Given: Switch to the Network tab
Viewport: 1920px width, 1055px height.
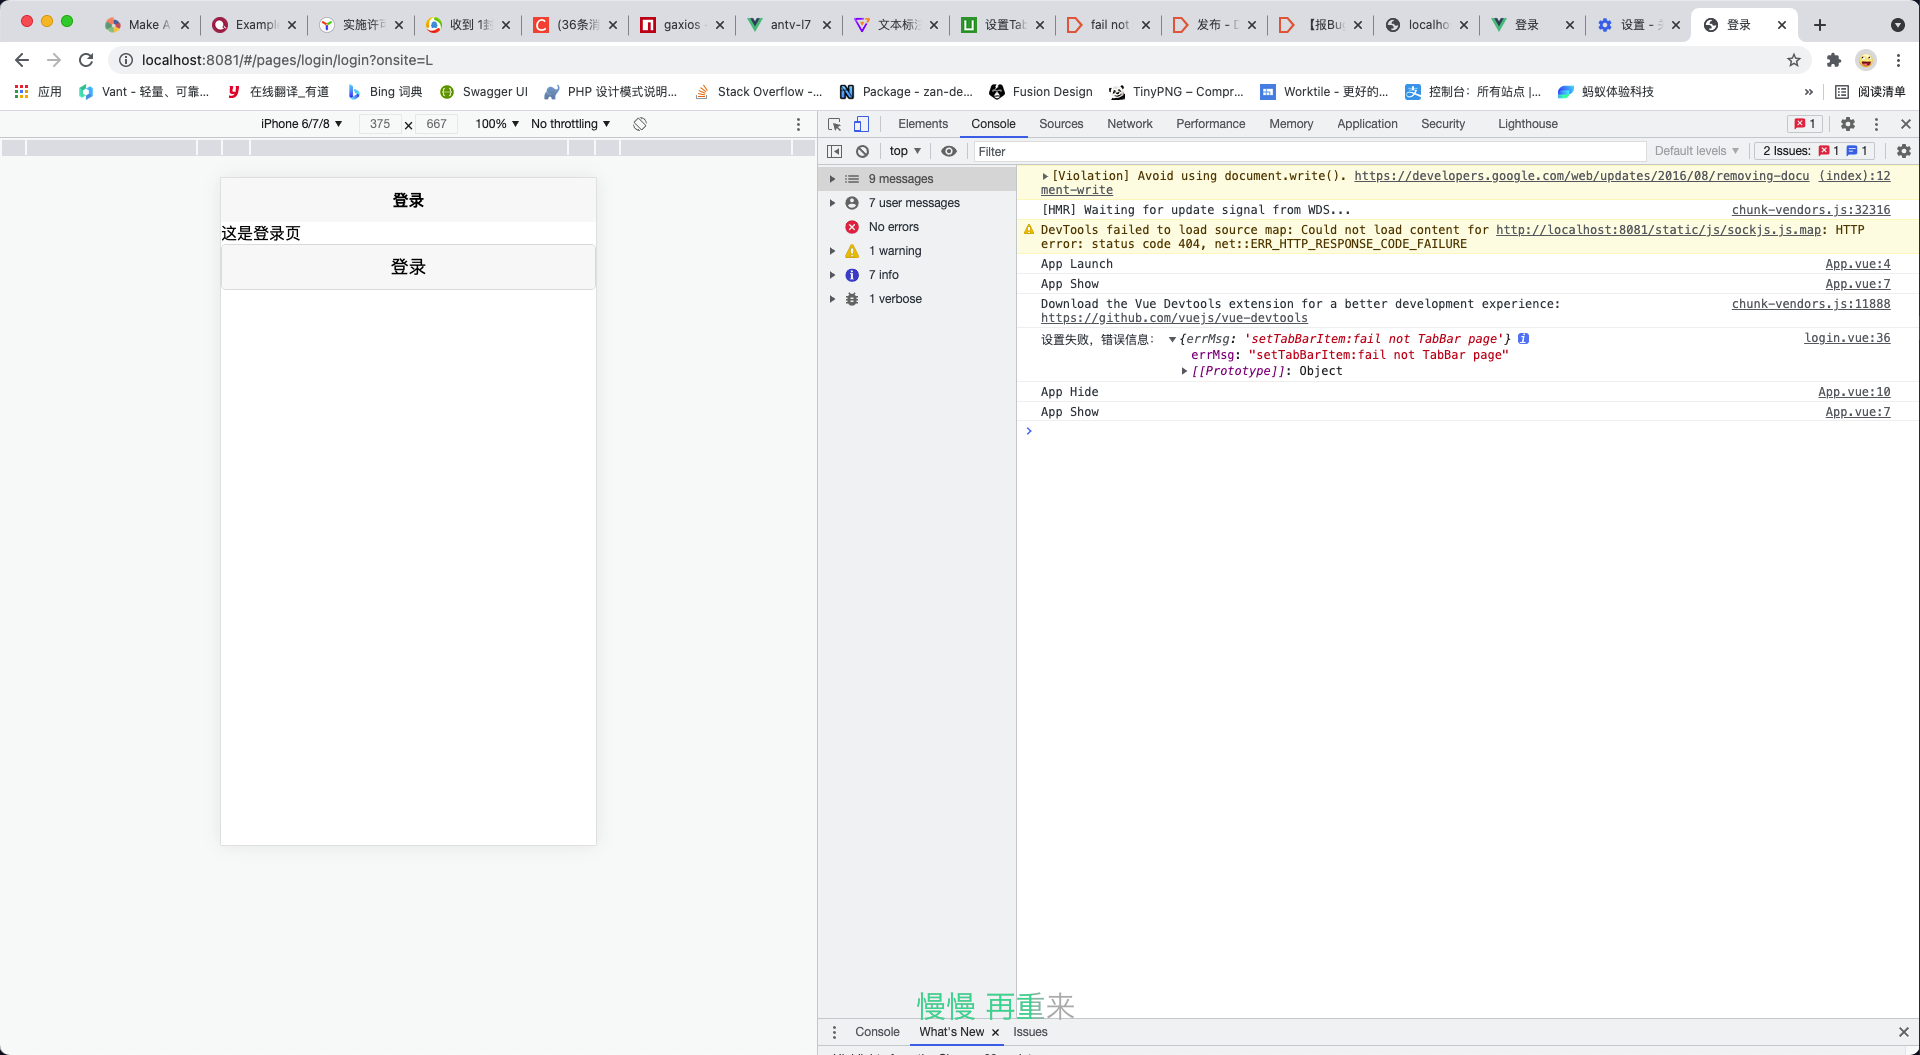Looking at the screenshot, I should pyautogui.click(x=1129, y=124).
